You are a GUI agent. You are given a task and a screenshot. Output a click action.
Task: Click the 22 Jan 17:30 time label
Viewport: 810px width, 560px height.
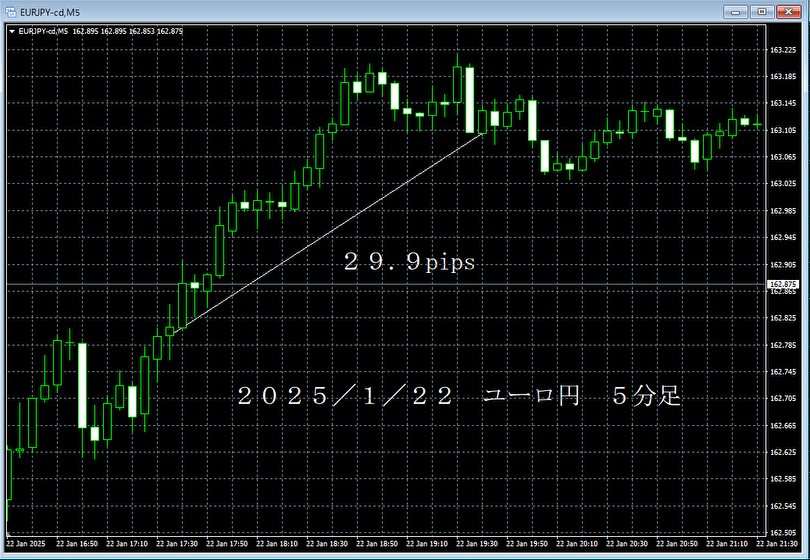click(x=177, y=544)
